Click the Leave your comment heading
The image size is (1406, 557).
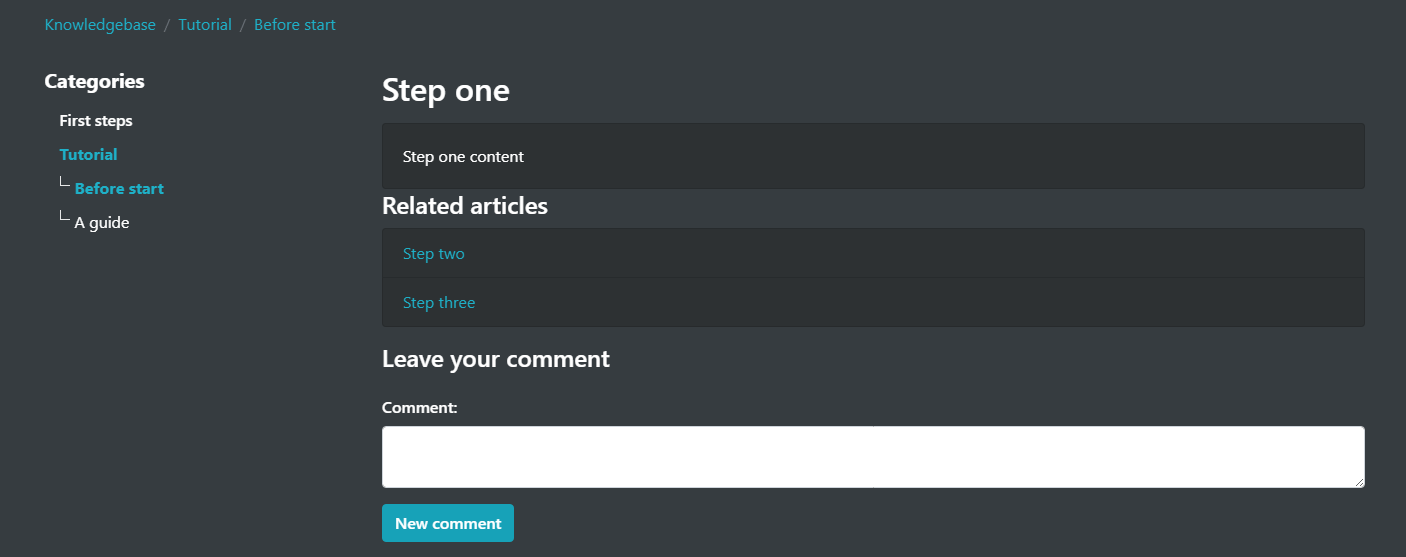(496, 359)
